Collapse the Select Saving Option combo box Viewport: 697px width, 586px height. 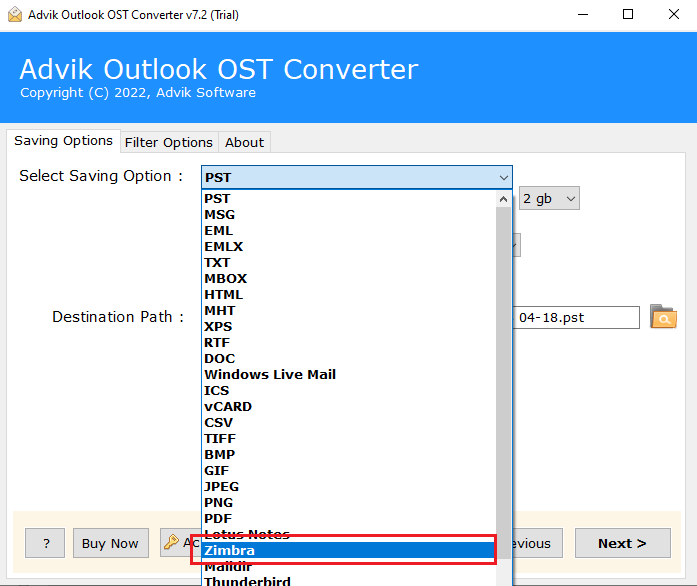tap(357, 177)
